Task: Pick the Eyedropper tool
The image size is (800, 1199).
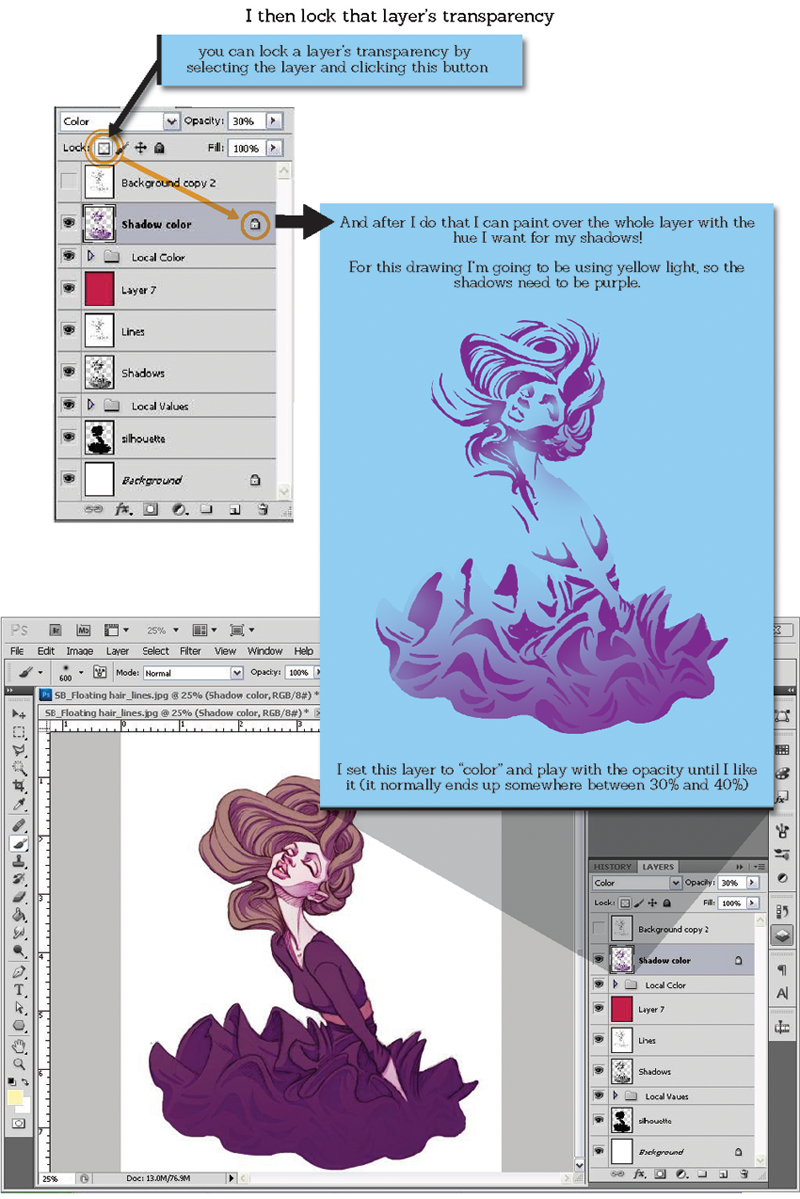Action: click(x=18, y=806)
